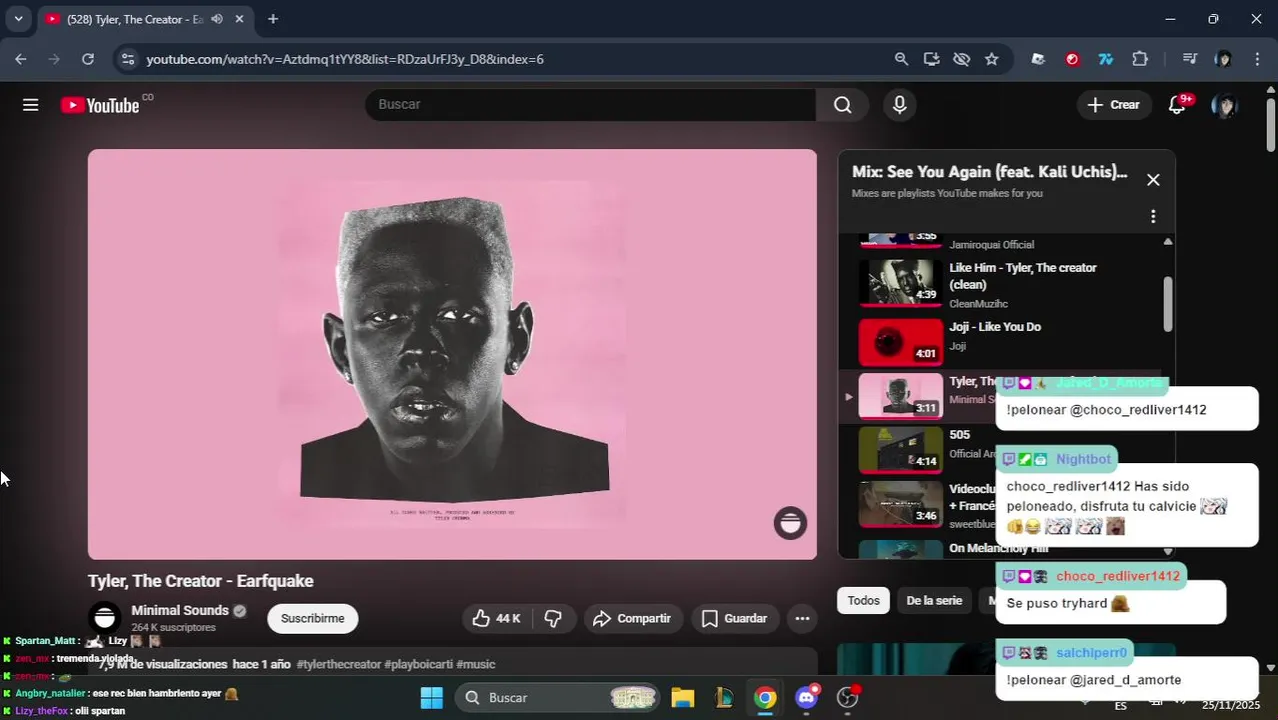
Task: Click the Mix: See You Again playlist title
Action: [989, 172]
